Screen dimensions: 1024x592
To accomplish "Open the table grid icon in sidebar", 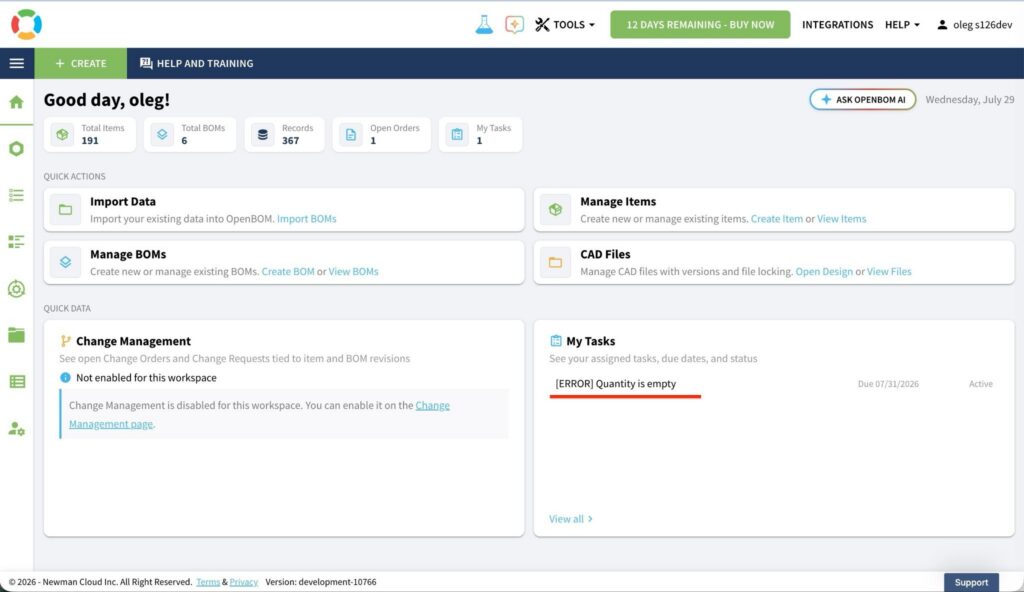I will click(17, 382).
